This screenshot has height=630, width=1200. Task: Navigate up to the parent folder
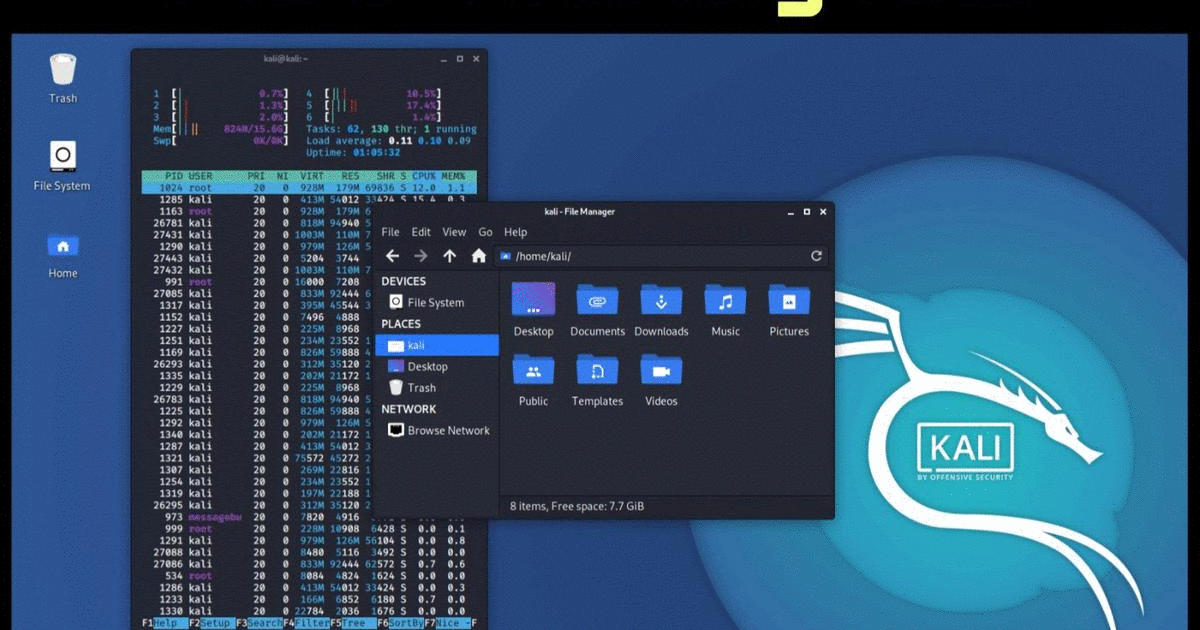pyautogui.click(x=450, y=256)
